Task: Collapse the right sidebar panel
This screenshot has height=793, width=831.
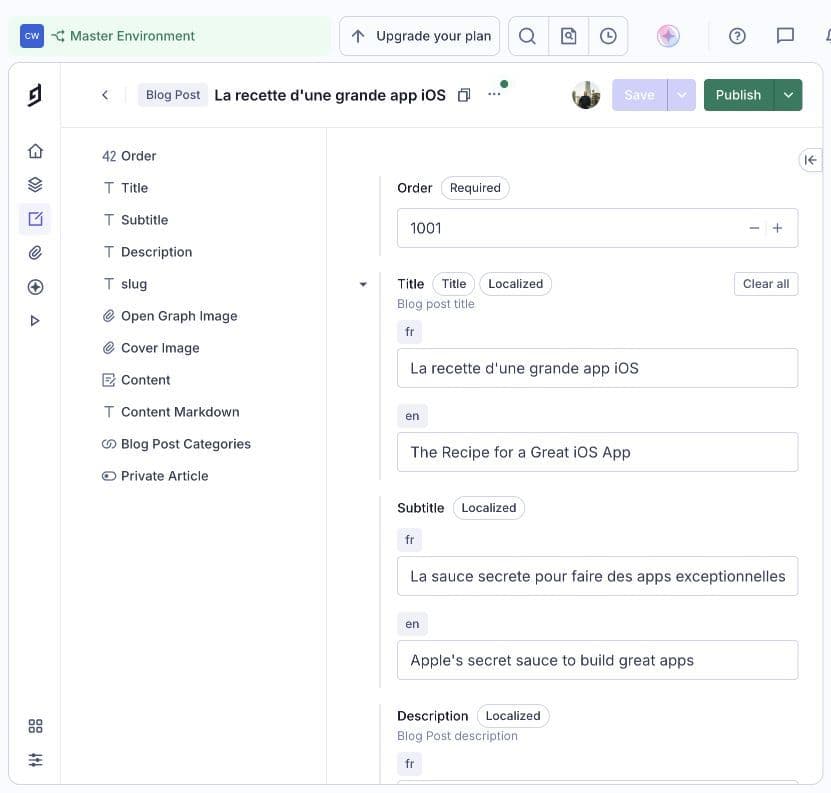Action: [x=810, y=160]
